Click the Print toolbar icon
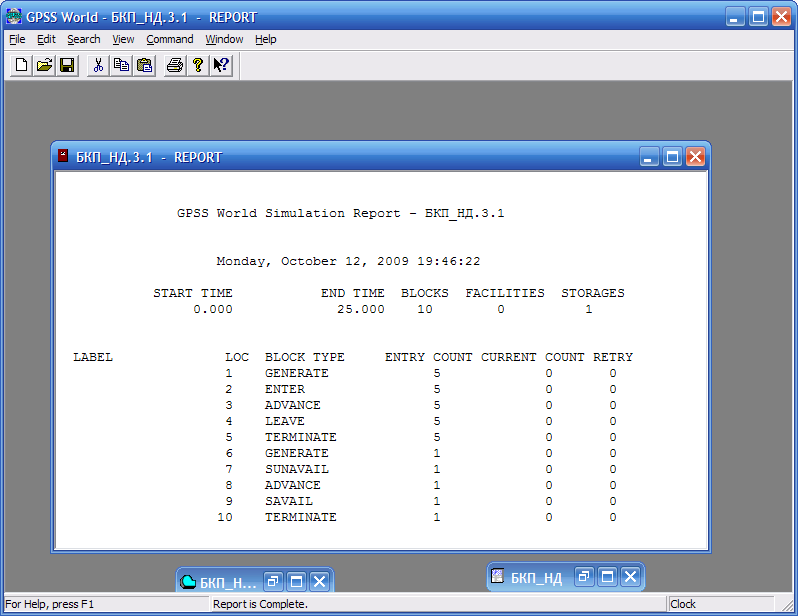The image size is (798, 616). point(175,65)
